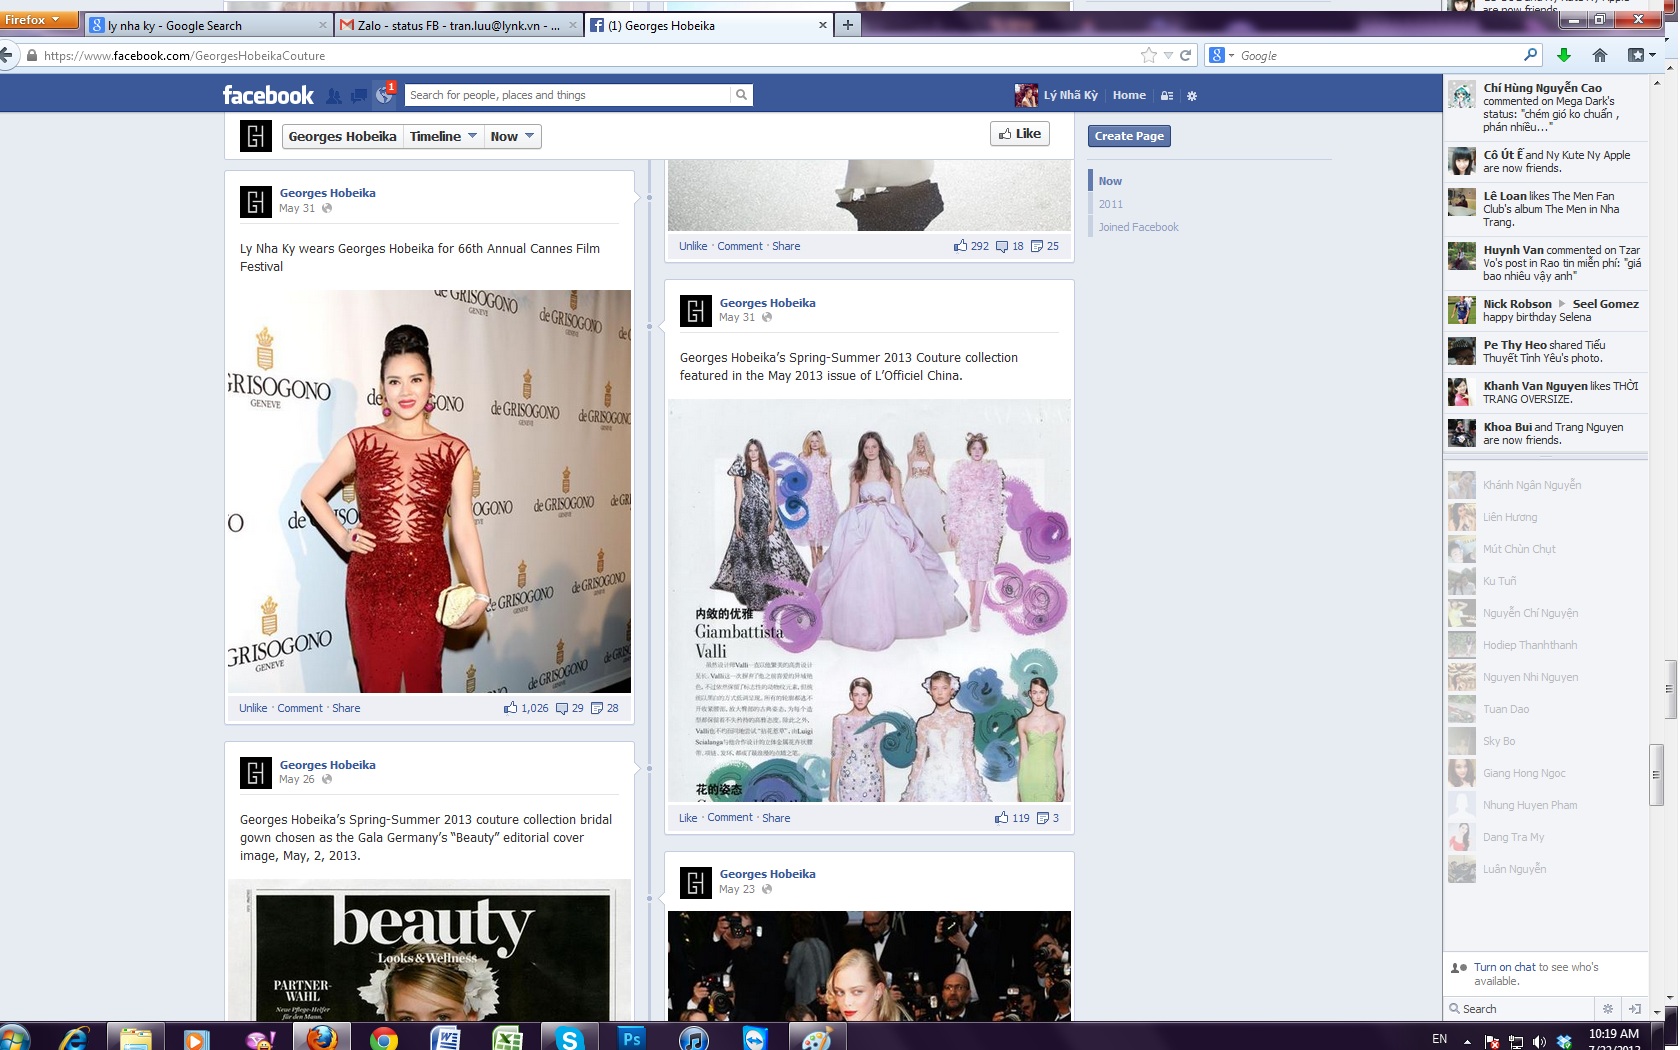The width and height of the screenshot is (1680, 1050).
Task: Open the Firefox menu dropdown
Action: (x=38, y=20)
